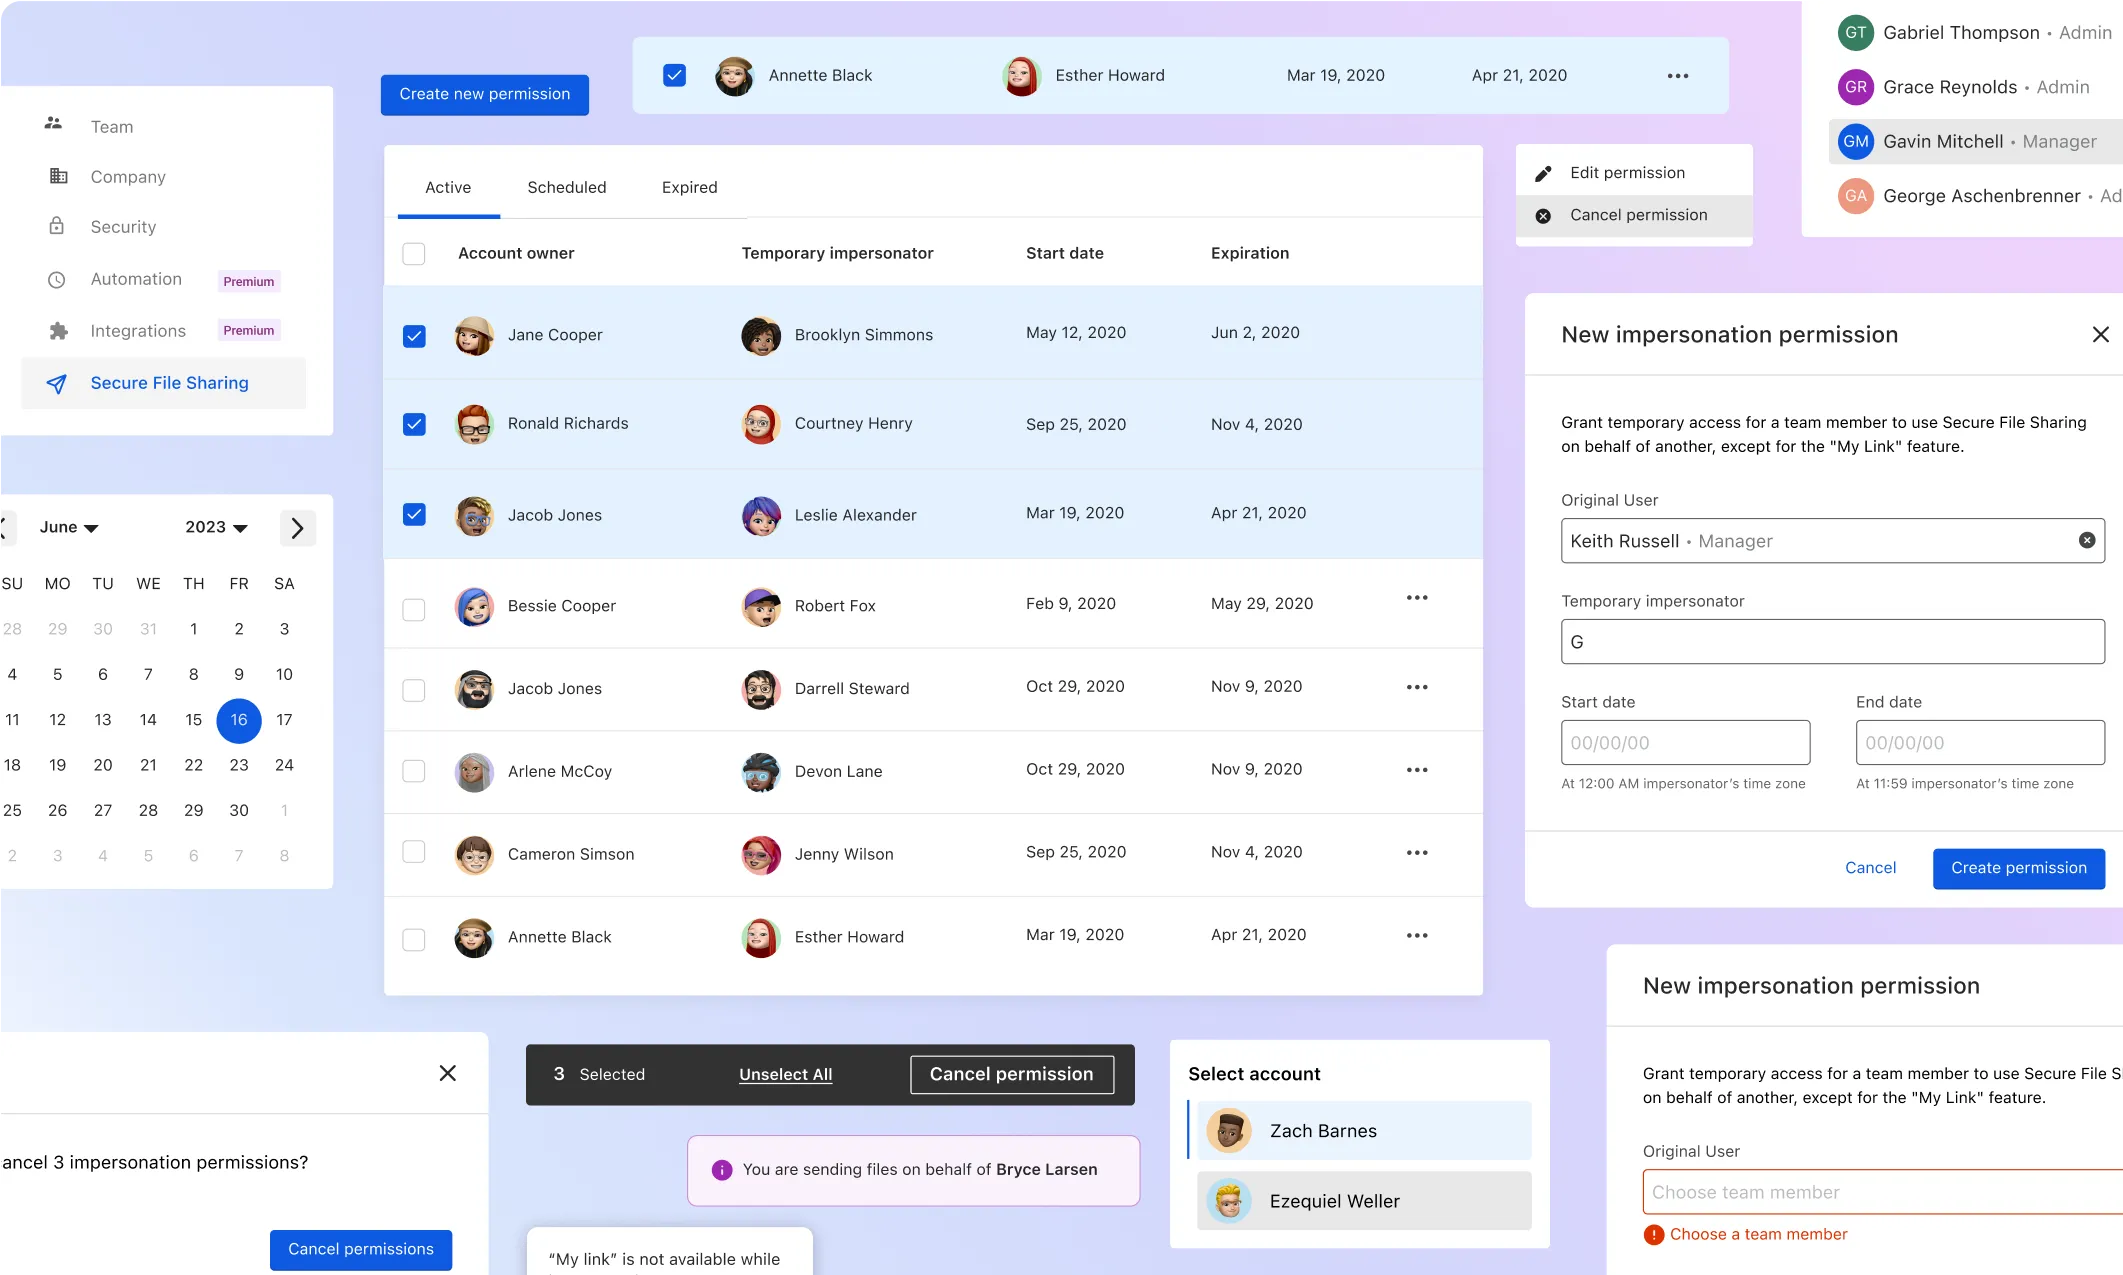Open the June month dropdown

[68, 527]
